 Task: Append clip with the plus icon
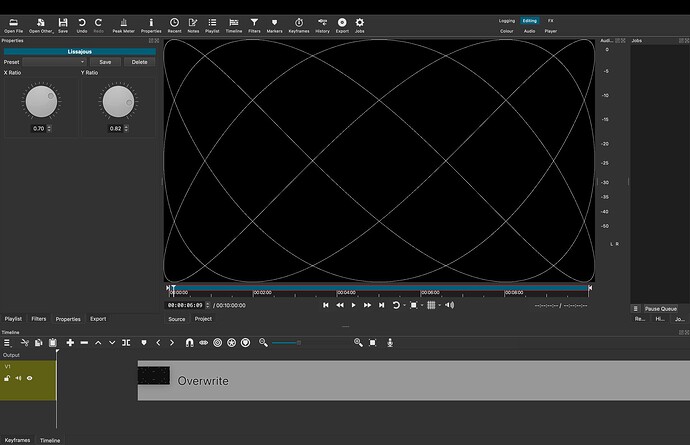tap(70, 342)
